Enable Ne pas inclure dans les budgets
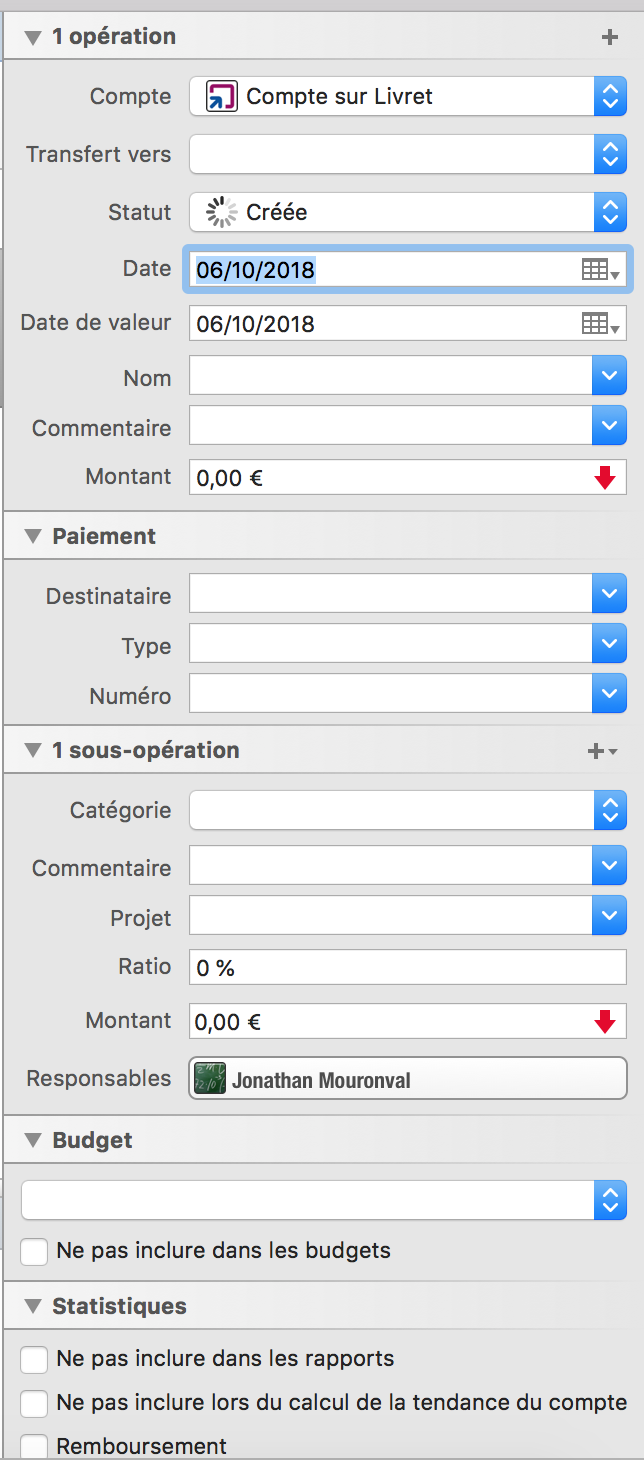 (x=35, y=1251)
